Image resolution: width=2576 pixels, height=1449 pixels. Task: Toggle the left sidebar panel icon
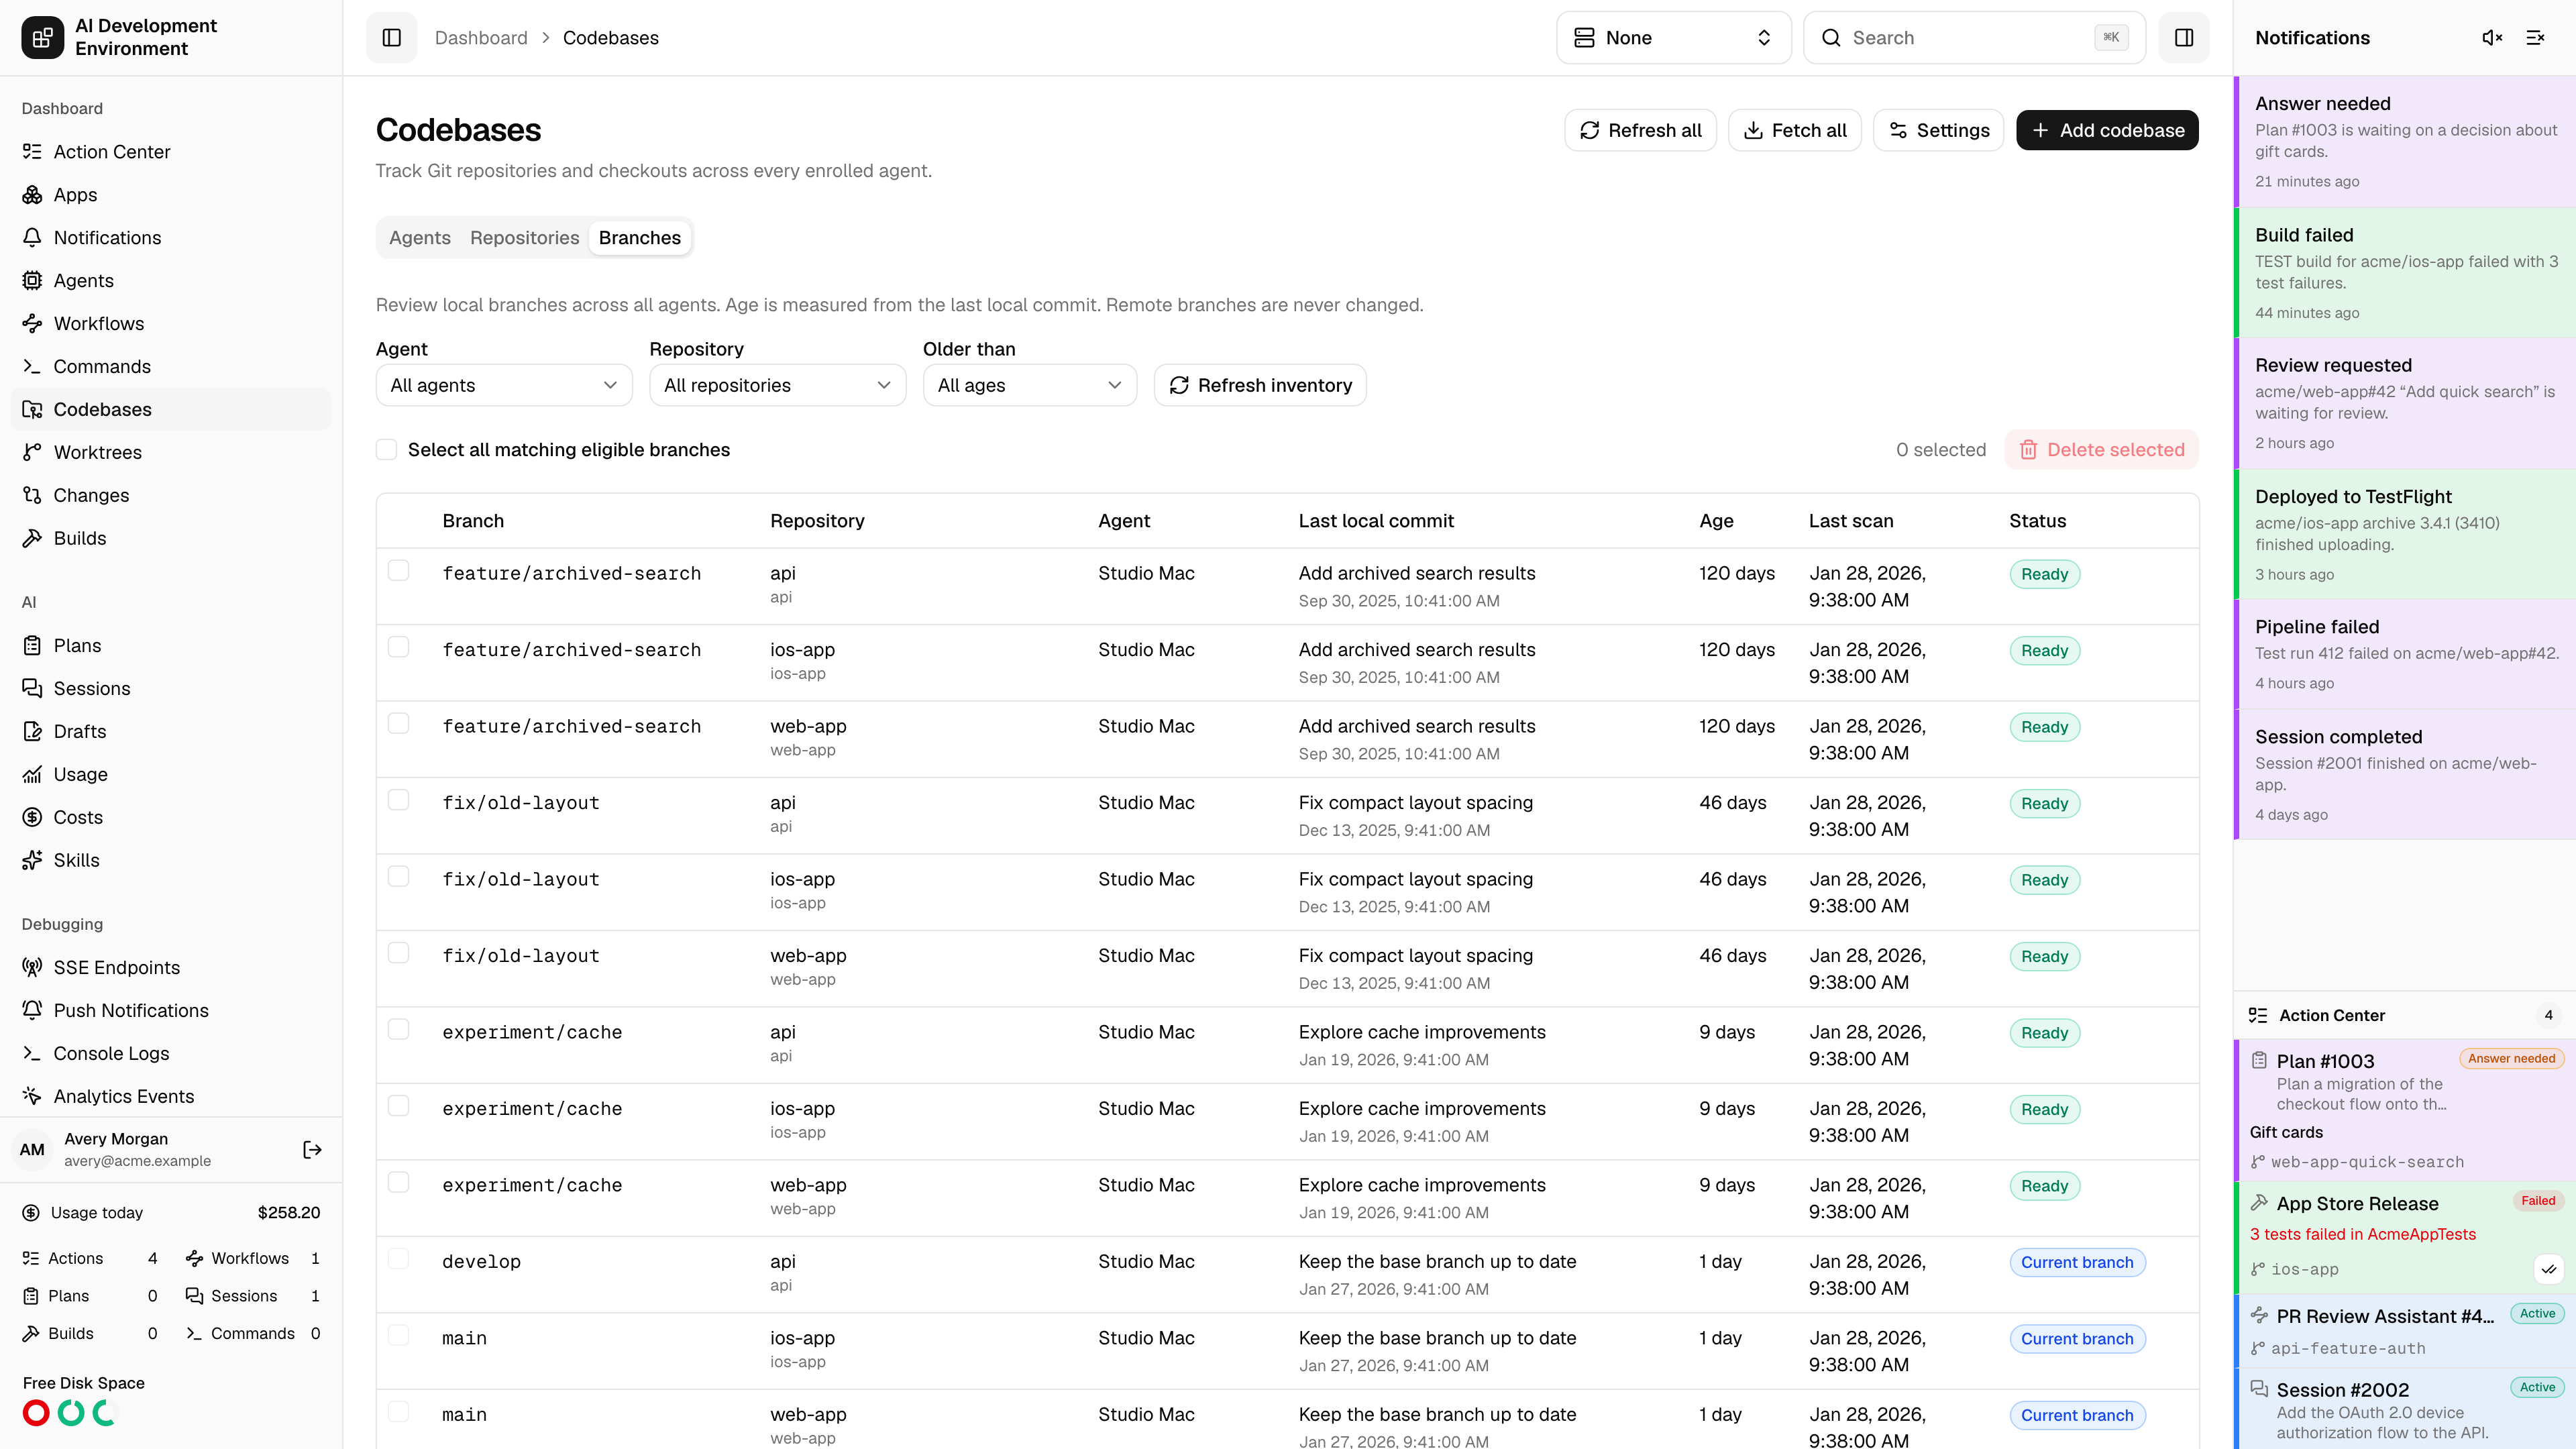(x=391, y=38)
